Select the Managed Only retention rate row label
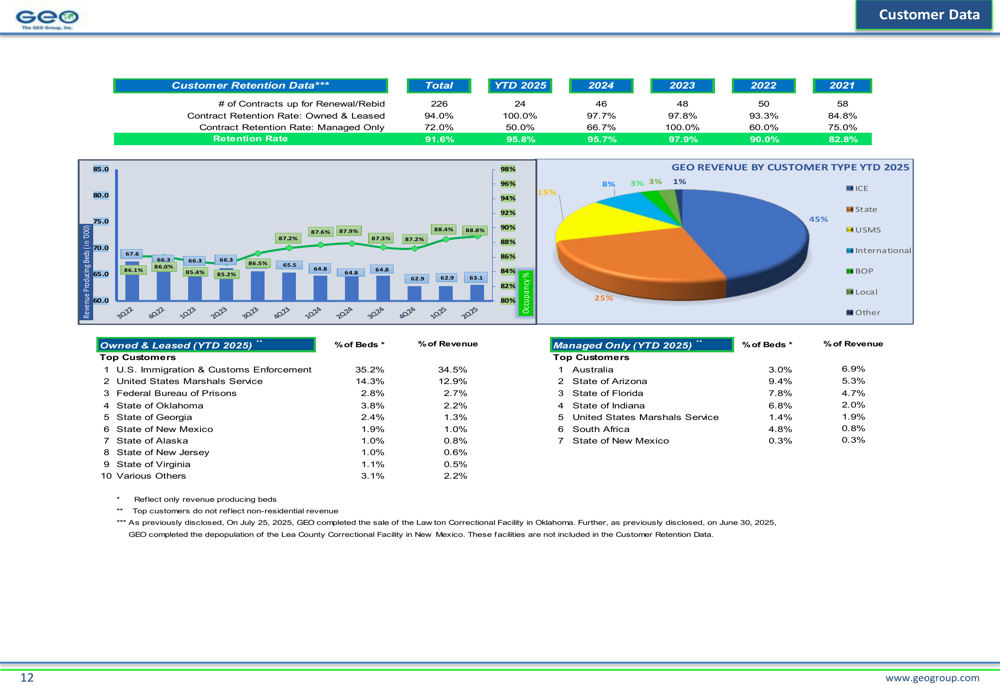Image resolution: width=1000 pixels, height=685 pixels. point(291,127)
